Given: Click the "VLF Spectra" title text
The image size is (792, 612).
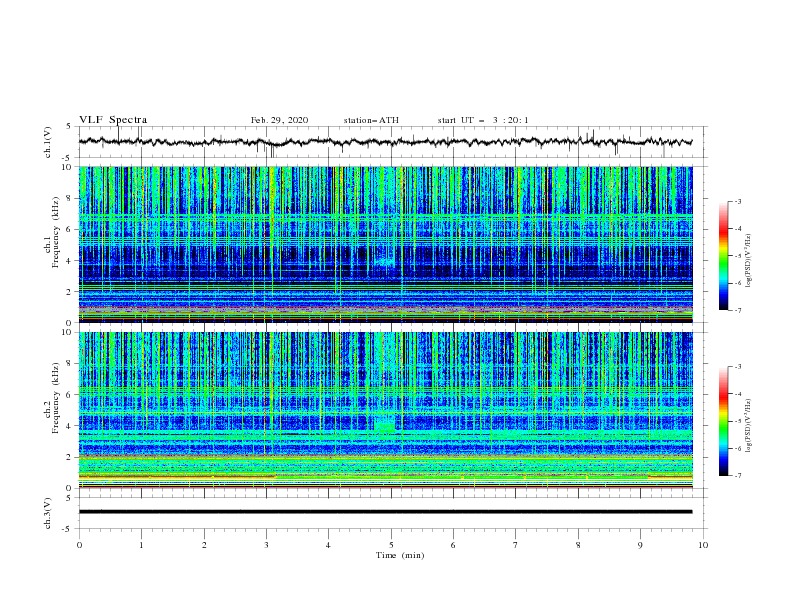Looking at the screenshot, I should [x=113, y=120].
